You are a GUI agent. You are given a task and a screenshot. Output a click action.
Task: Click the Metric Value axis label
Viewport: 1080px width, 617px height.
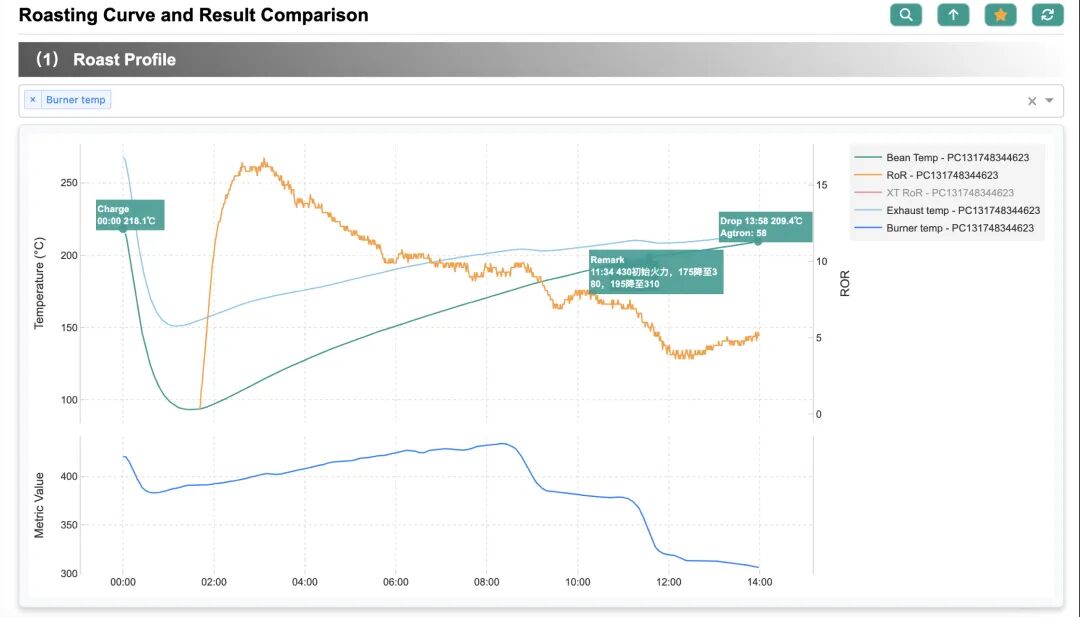coord(39,505)
